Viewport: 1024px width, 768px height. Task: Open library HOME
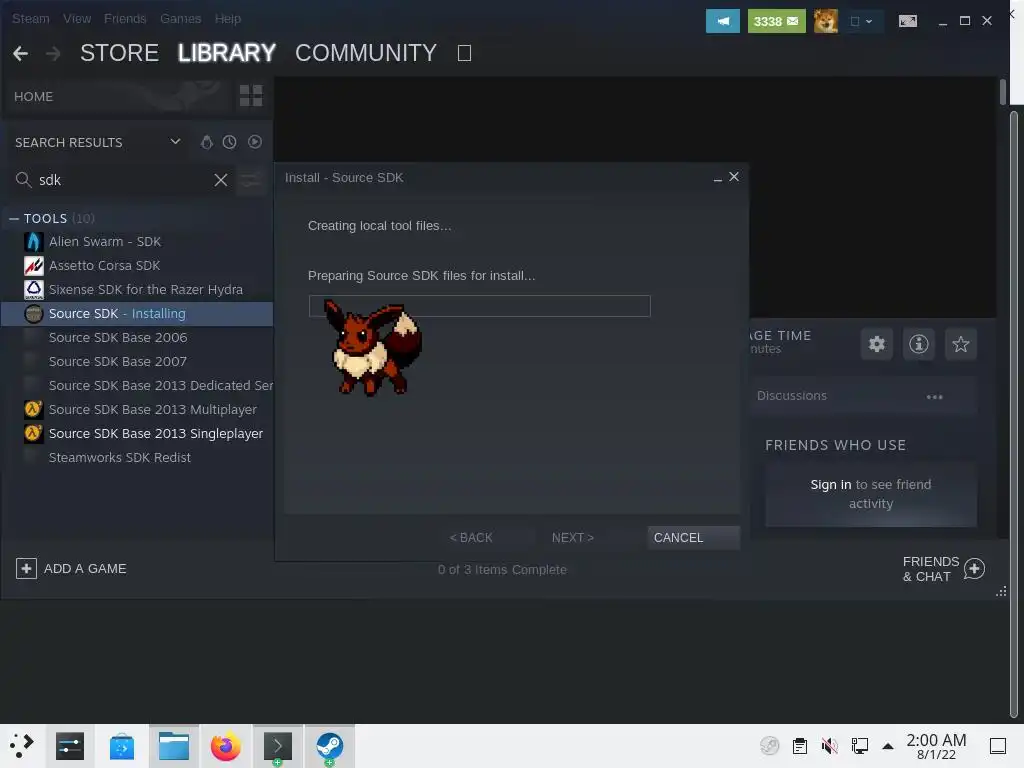coord(33,97)
